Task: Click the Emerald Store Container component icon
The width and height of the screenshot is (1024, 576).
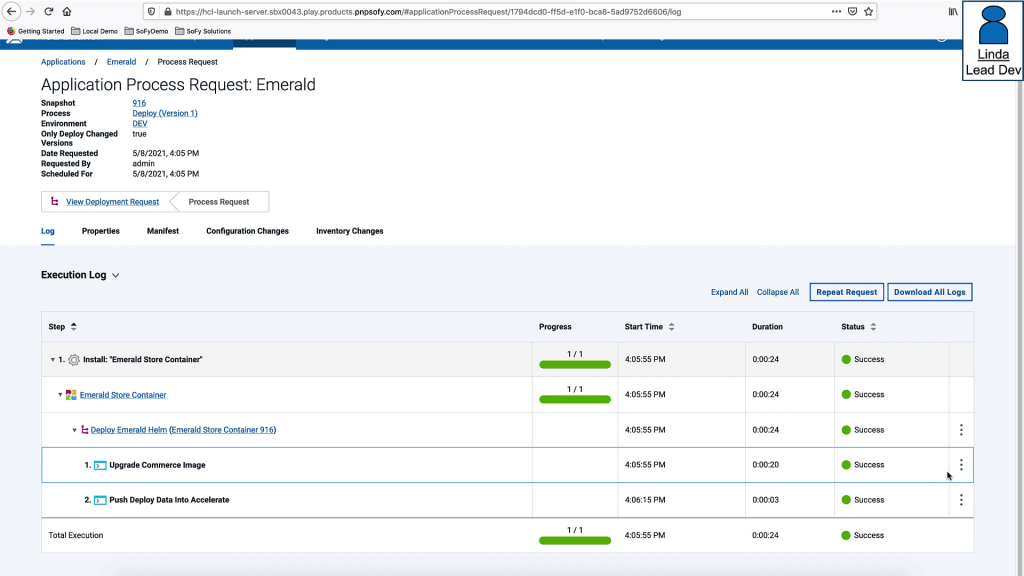Action: (71, 395)
